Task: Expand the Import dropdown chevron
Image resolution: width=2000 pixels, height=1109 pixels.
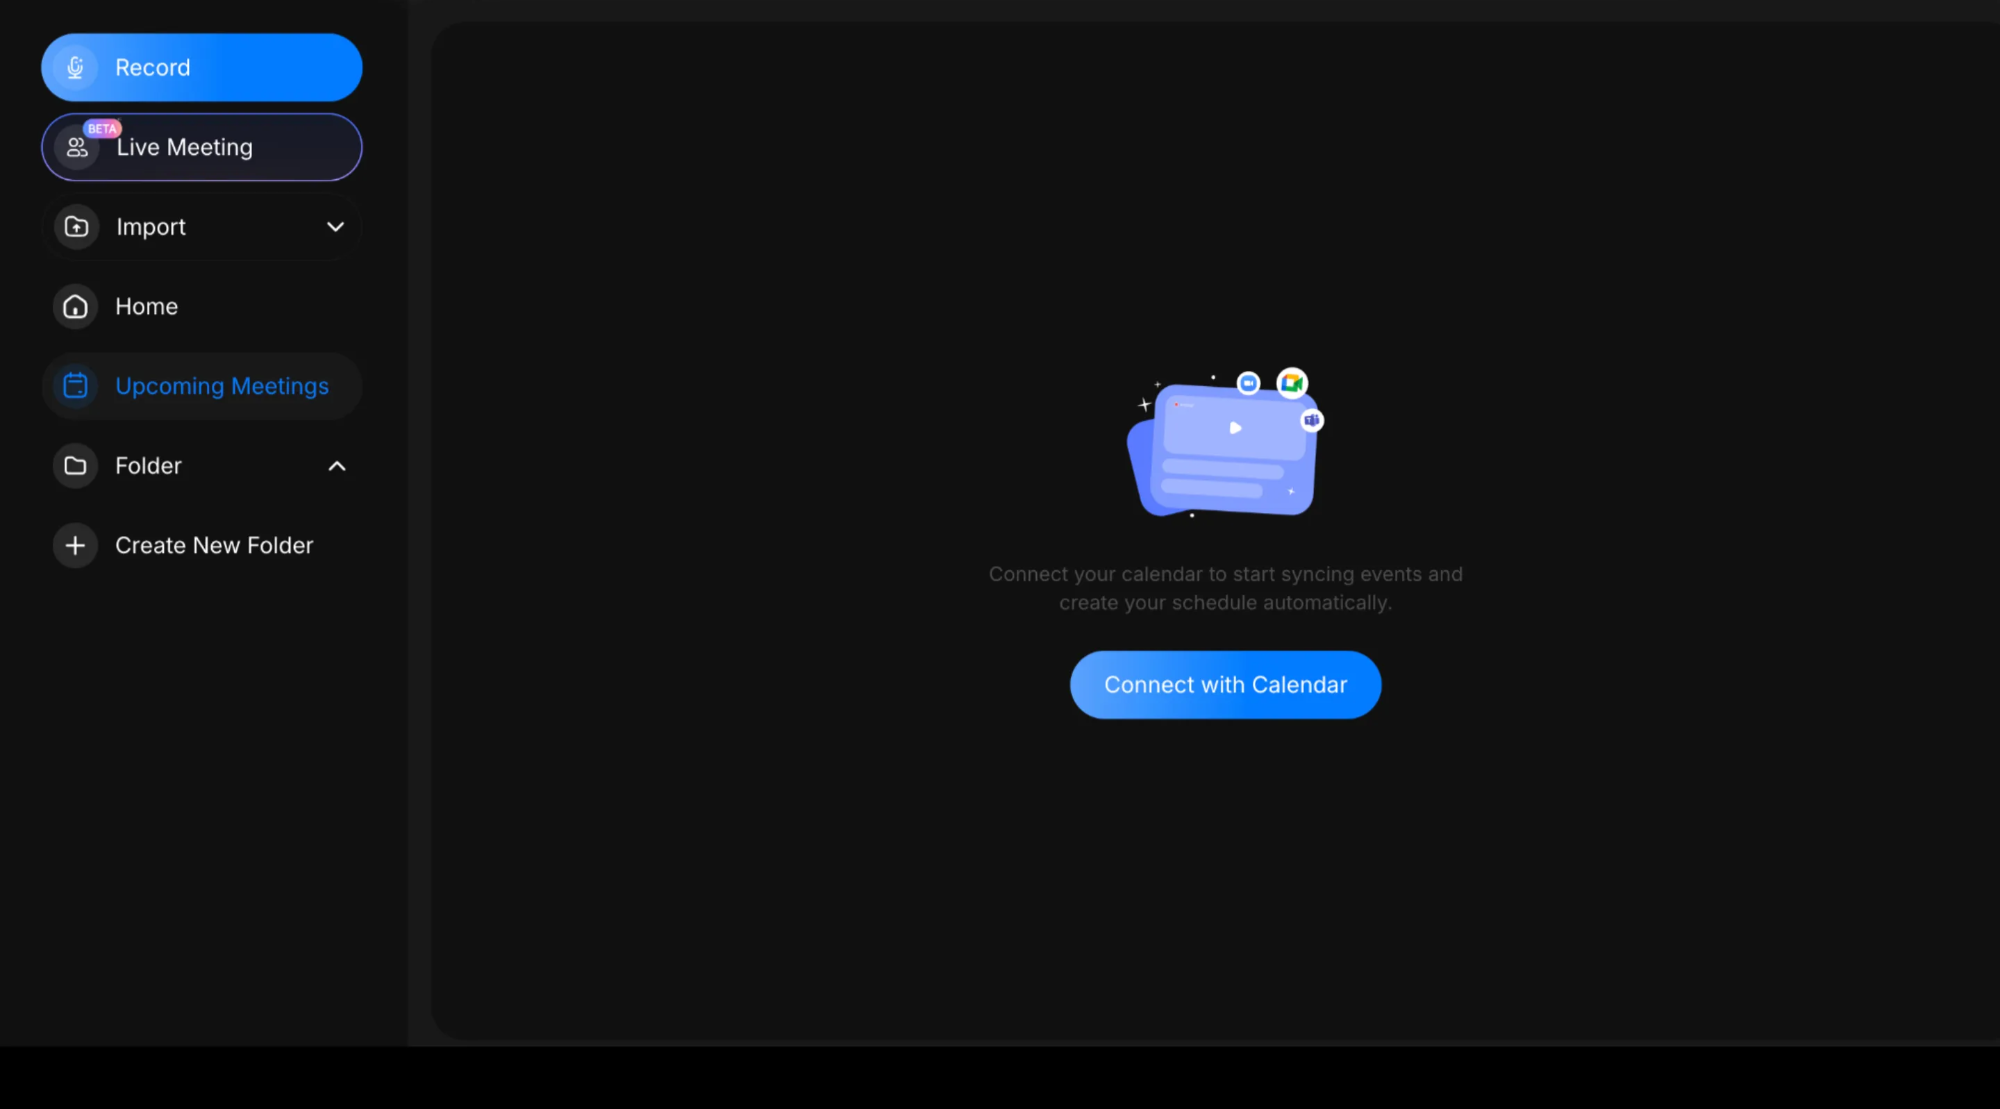Action: click(x=335, y=227)
